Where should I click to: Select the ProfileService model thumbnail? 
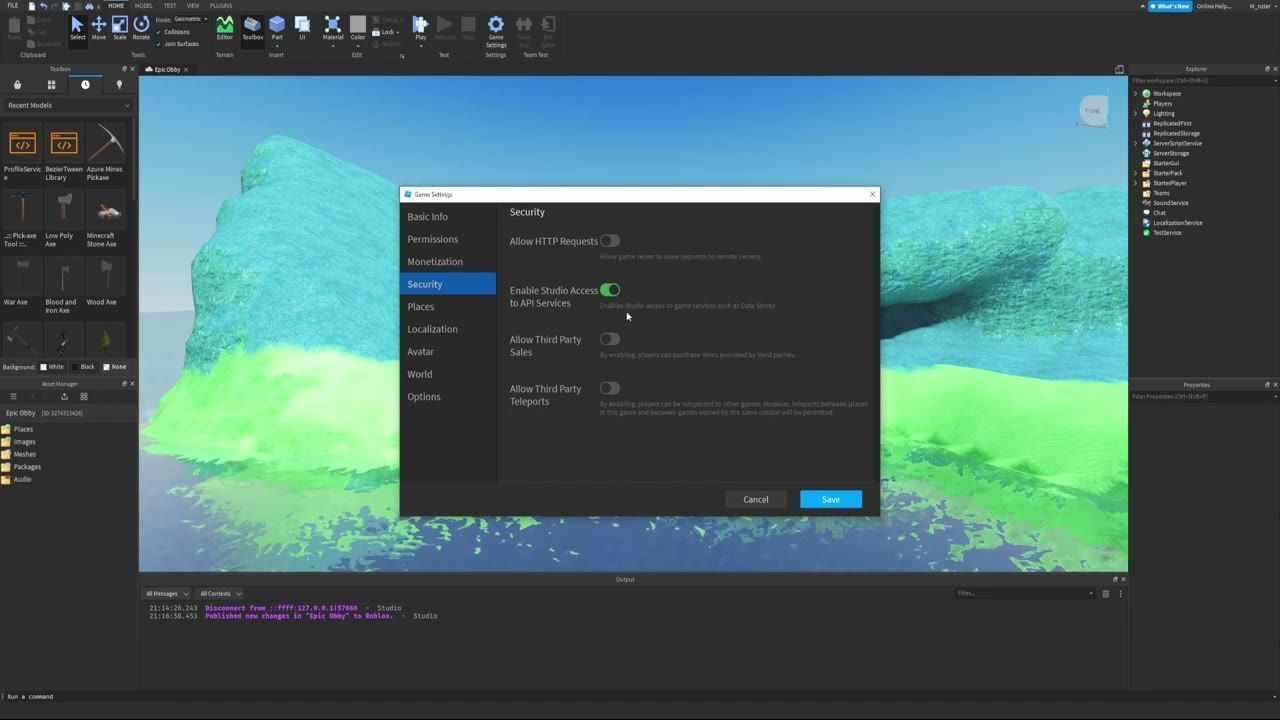(x=22, y=143)
